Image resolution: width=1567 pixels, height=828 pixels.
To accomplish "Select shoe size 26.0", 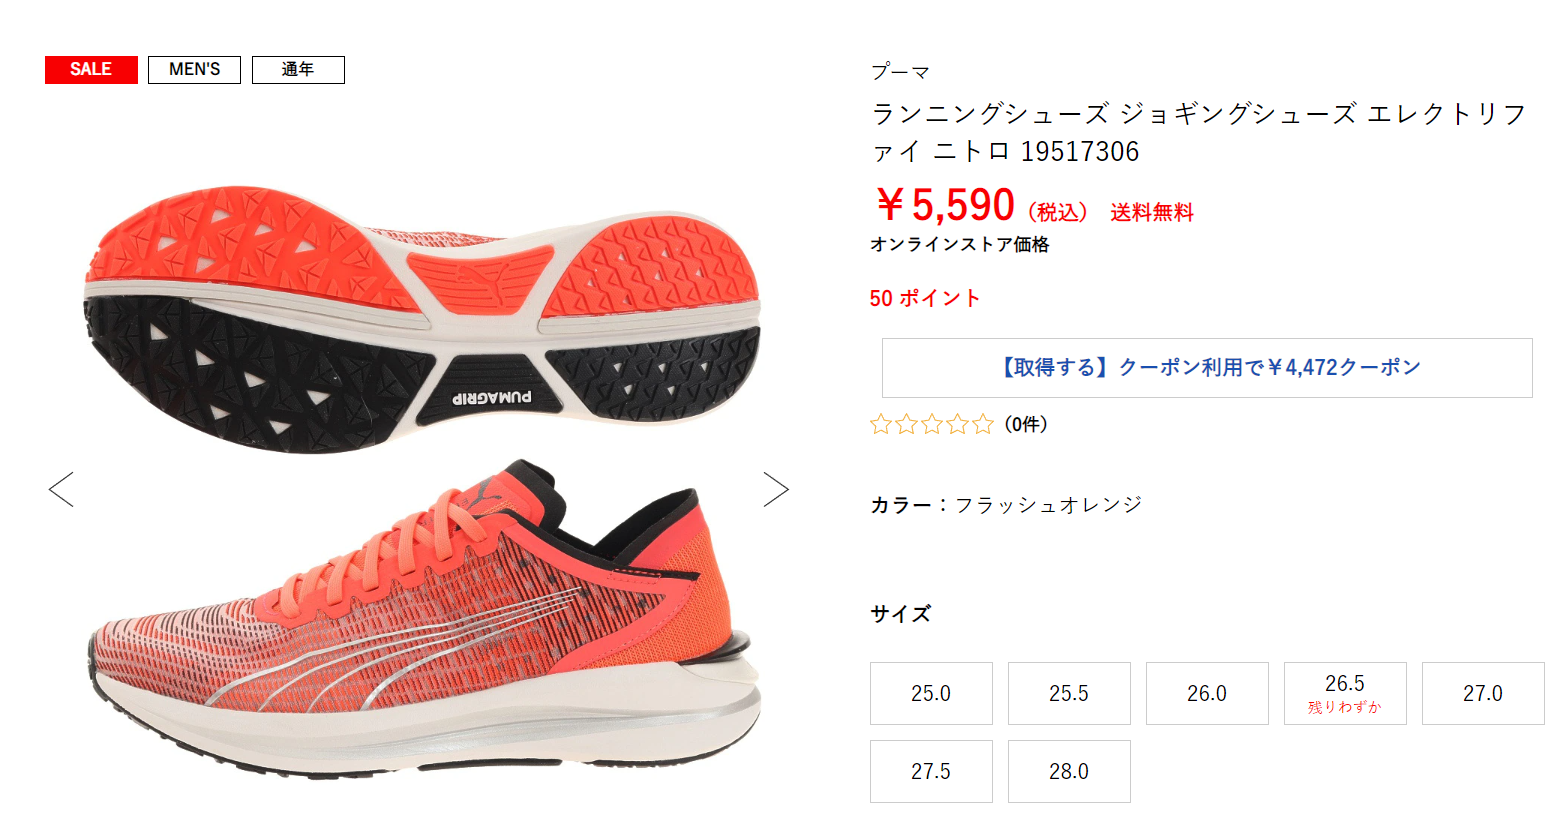I will click(1207, 693).
